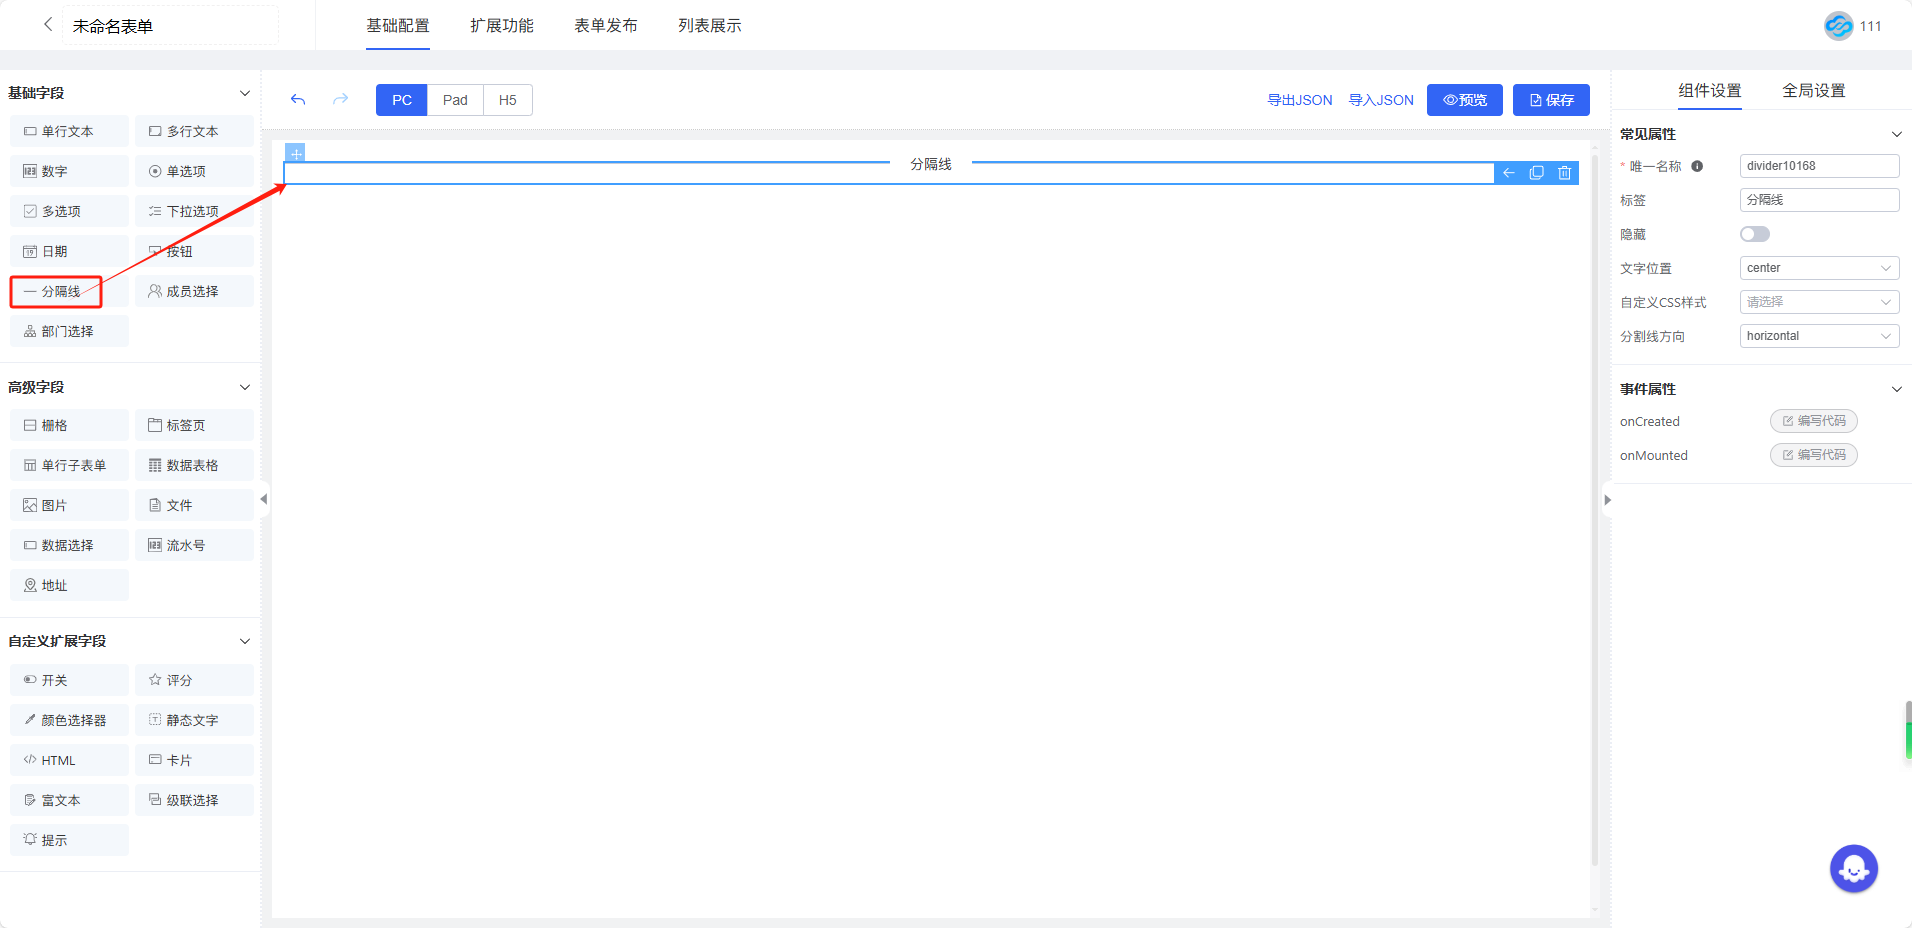1912x928 pixels.
Task: Open the chat assistant floating icon
Action: (1853, 869)
